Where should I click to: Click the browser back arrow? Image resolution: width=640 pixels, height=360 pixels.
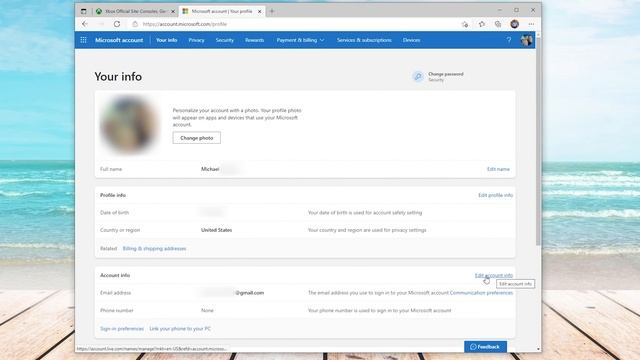[85, 24]
